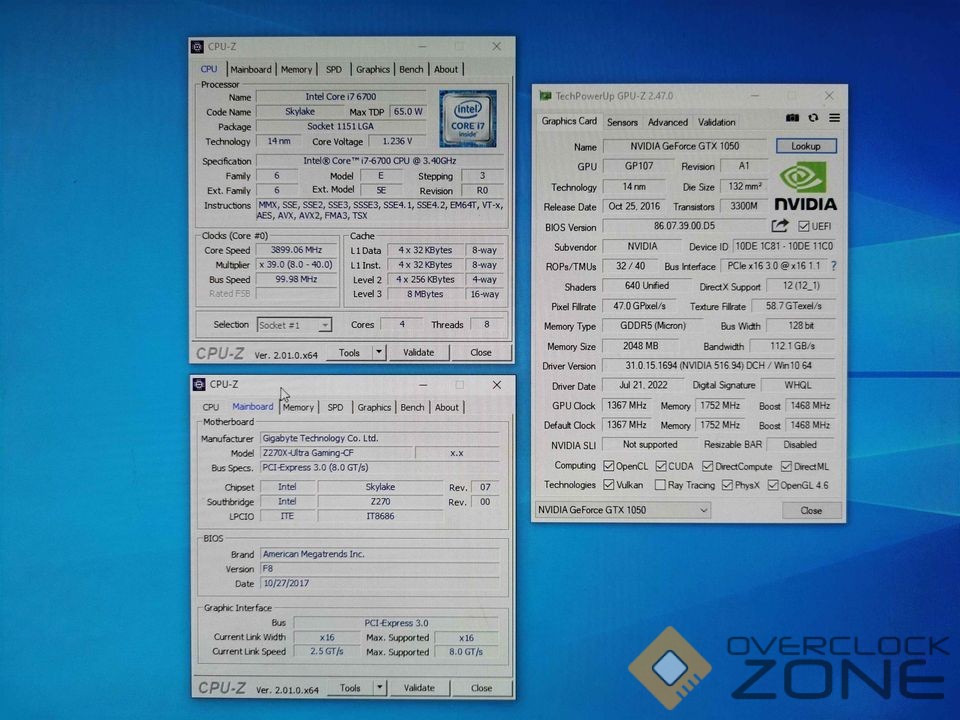Click the GPU-Z title bar app icon
Screen dimensions: 960x720
click(x=545, y=96)
